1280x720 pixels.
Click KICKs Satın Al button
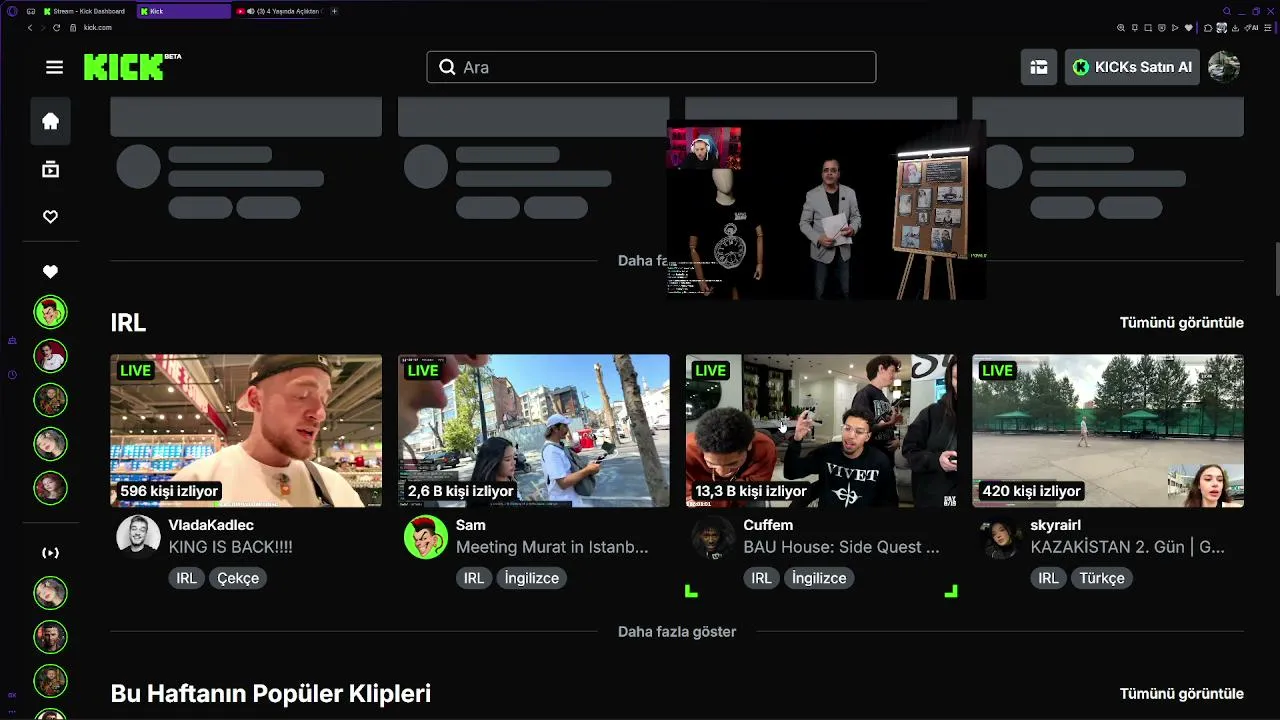point(1132,67)
